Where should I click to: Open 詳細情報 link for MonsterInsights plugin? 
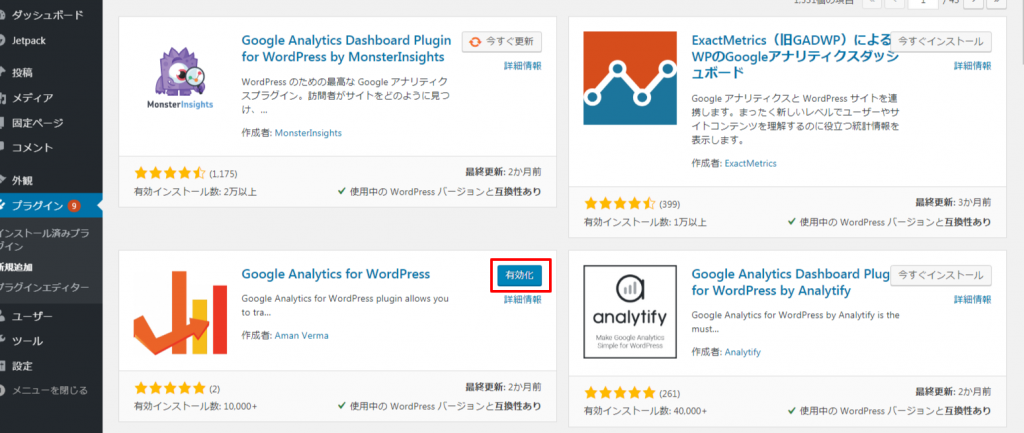pyautogui.click(x=522, y=65)
